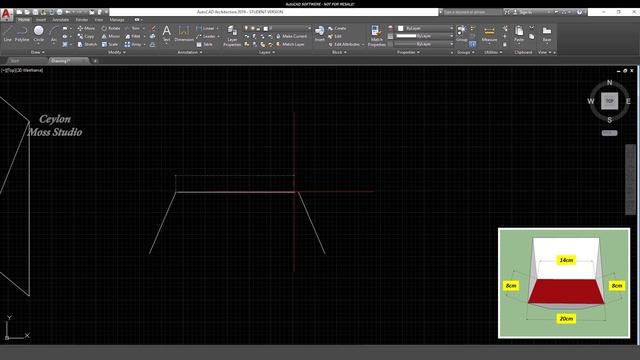Open the Annotate ribbon tab
The height and width of the screenshot is (360, 640).
point(61,20)
